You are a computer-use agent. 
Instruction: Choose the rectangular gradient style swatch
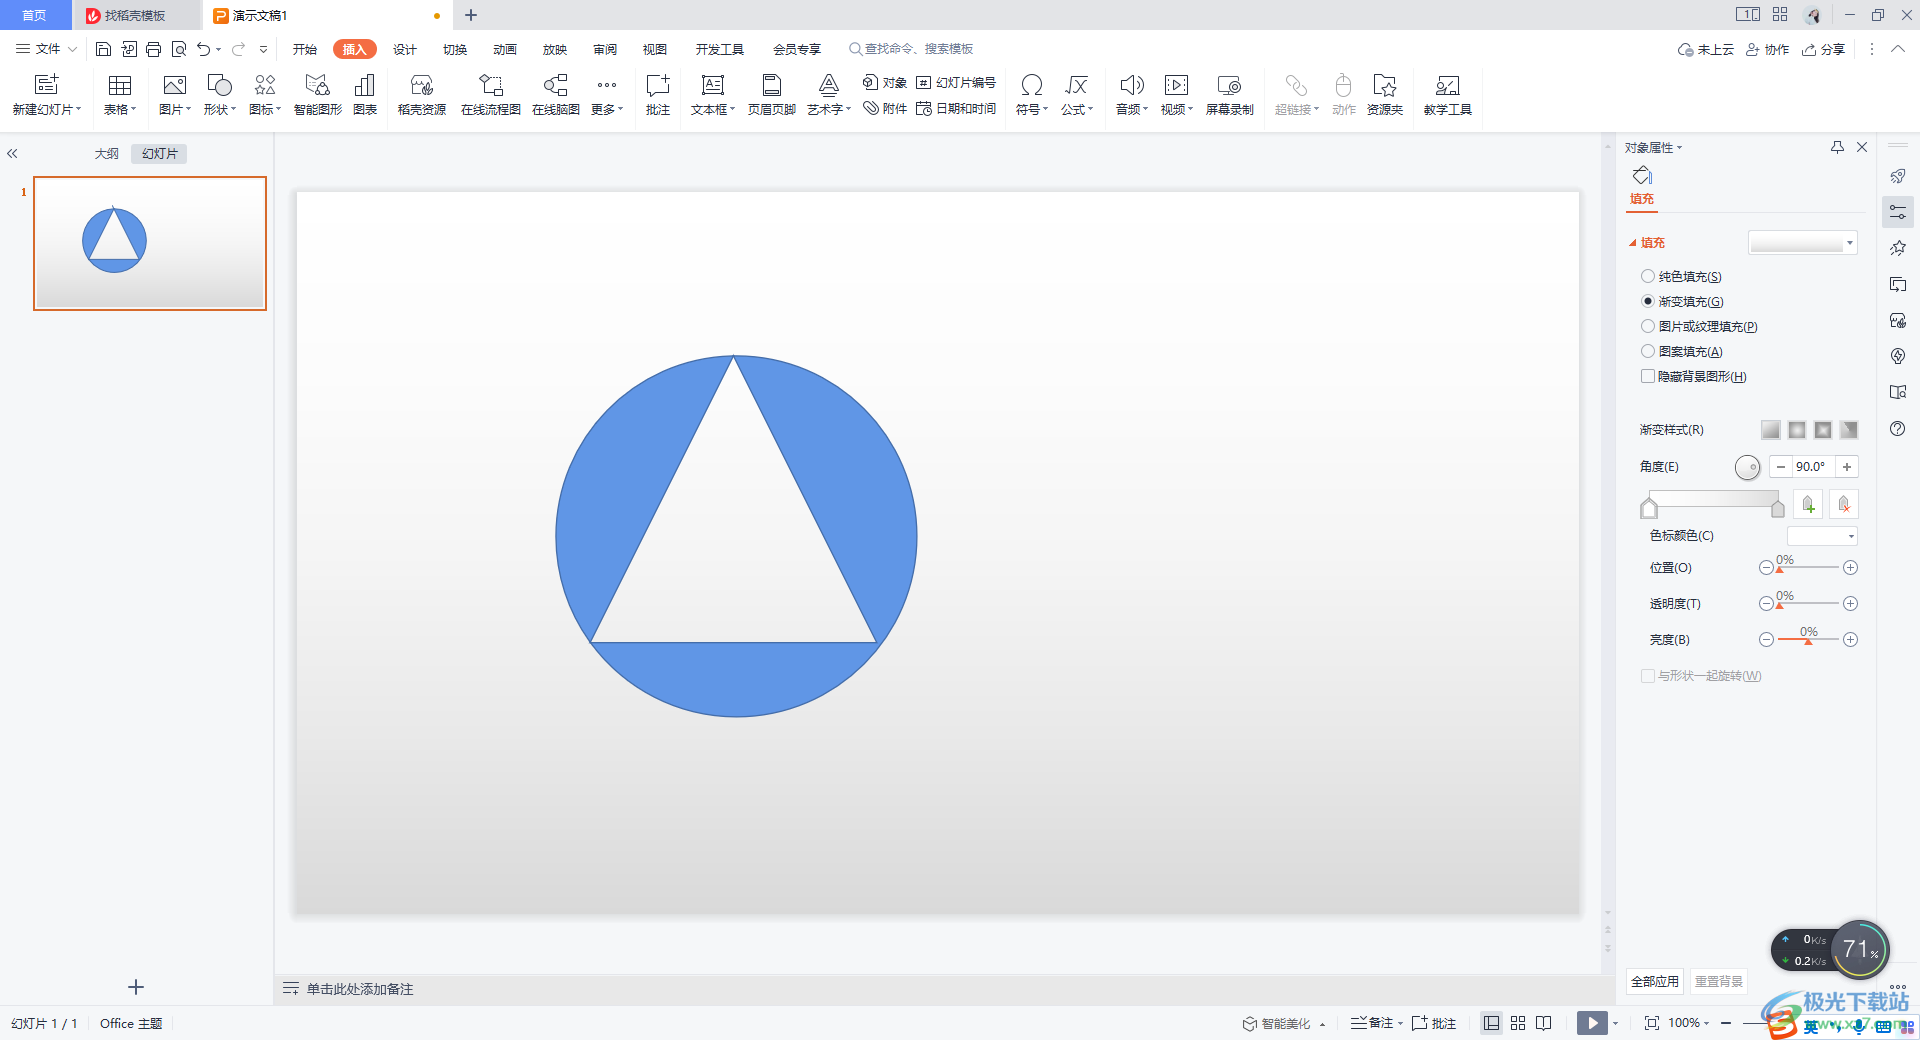(1823, 429)
